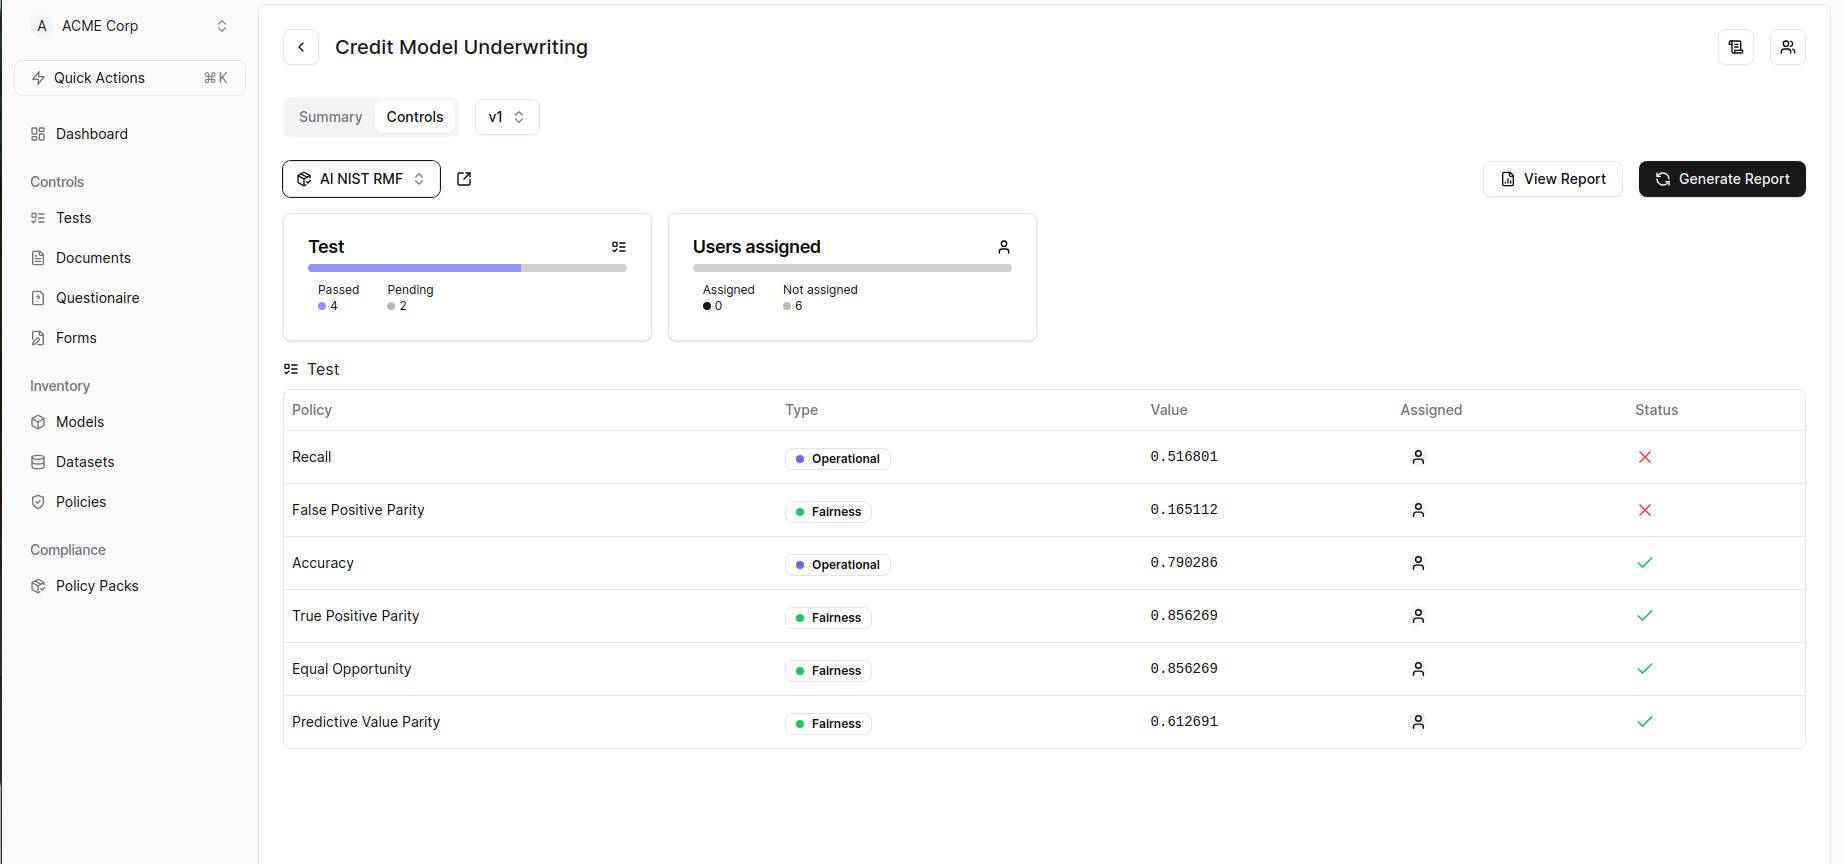Click the Fairness tag in Equal Opportunity row
The height and width of the screenshot is (864, 1843).
828,671
